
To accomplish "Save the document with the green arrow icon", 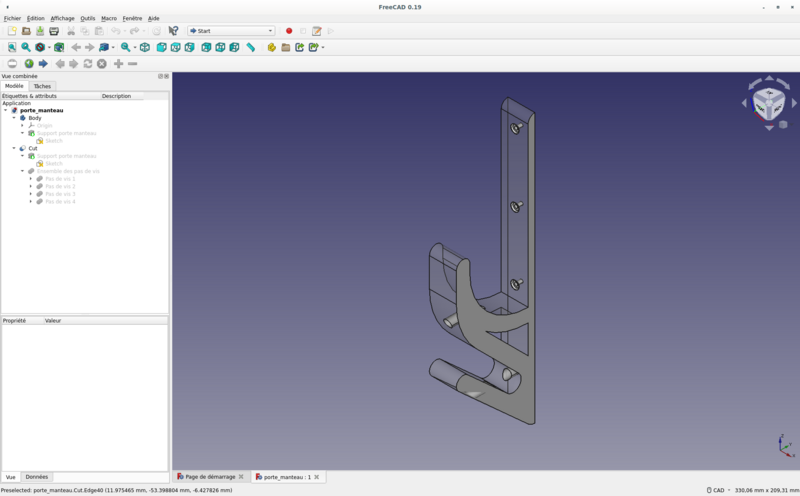I will pos(40,31).
